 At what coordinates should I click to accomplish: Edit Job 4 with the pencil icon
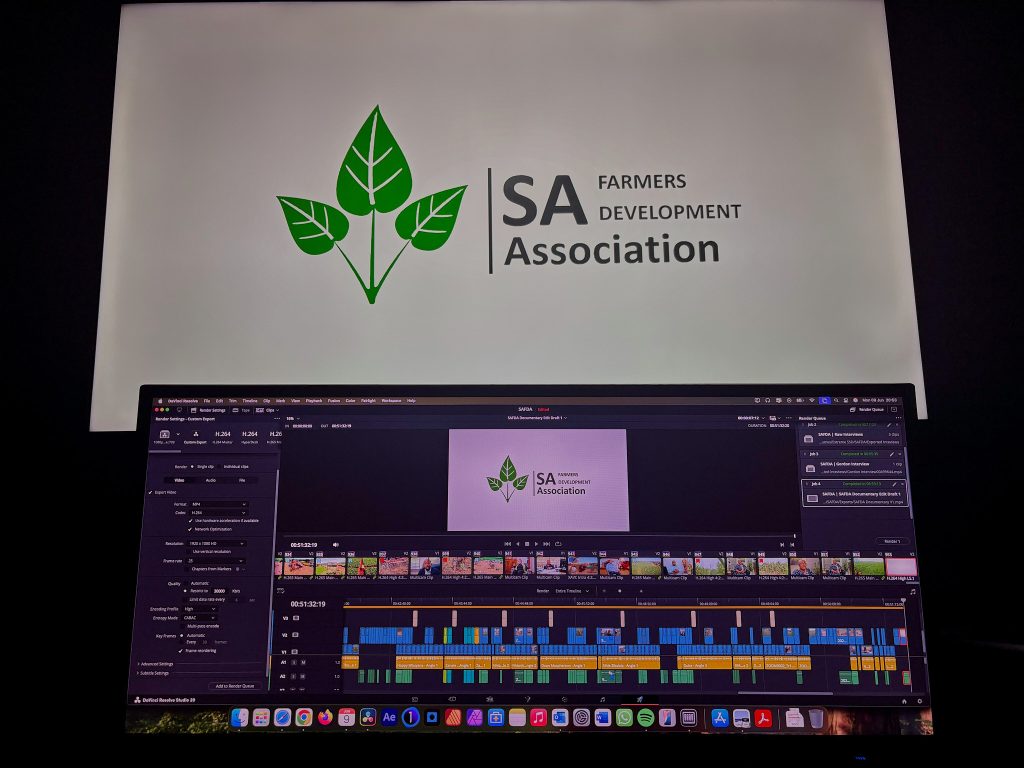click(892, 483)
